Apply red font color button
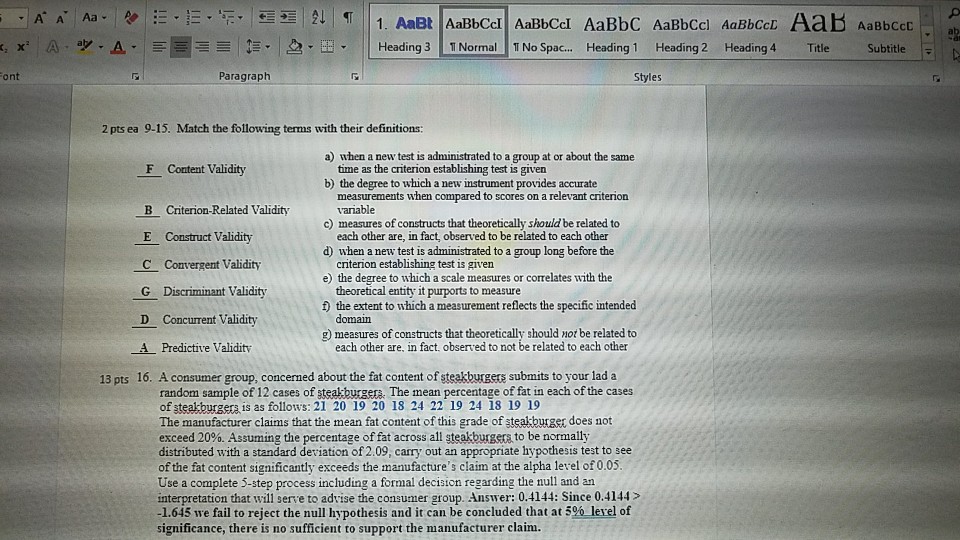Screen dimensions: 960x540 click(118, 47)
